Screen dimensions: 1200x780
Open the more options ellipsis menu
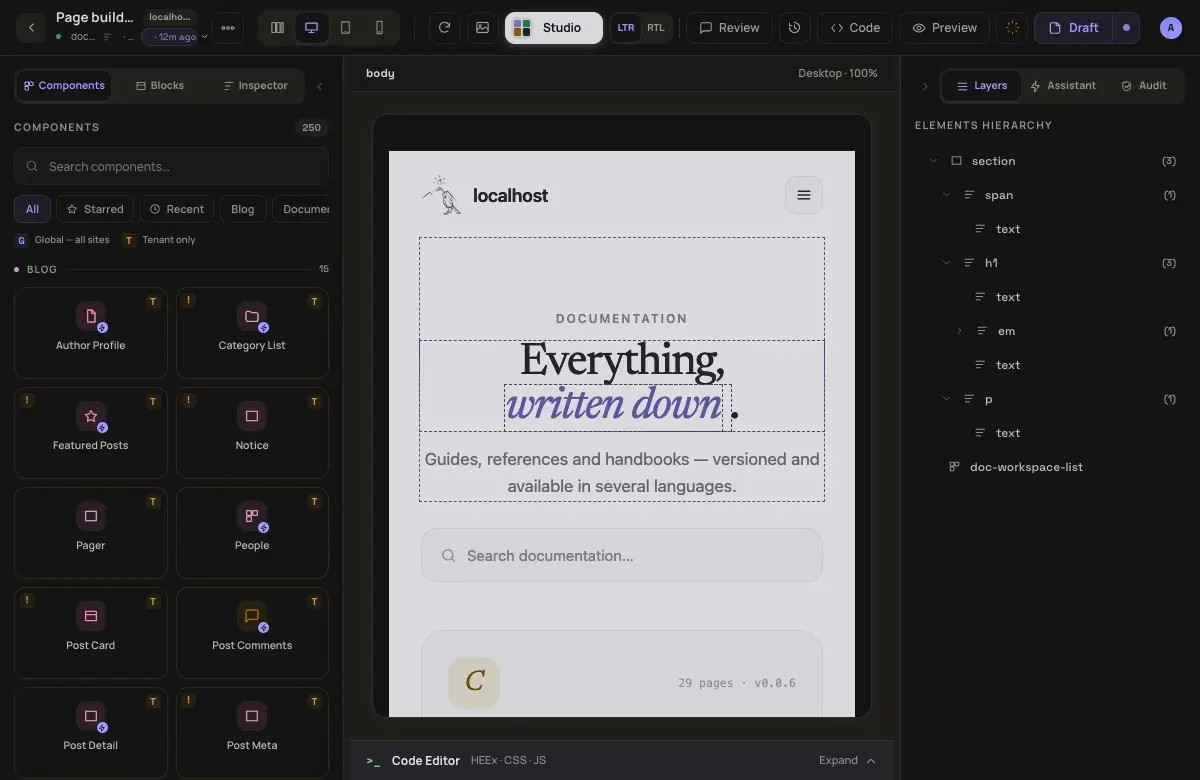tap(228, 28)
